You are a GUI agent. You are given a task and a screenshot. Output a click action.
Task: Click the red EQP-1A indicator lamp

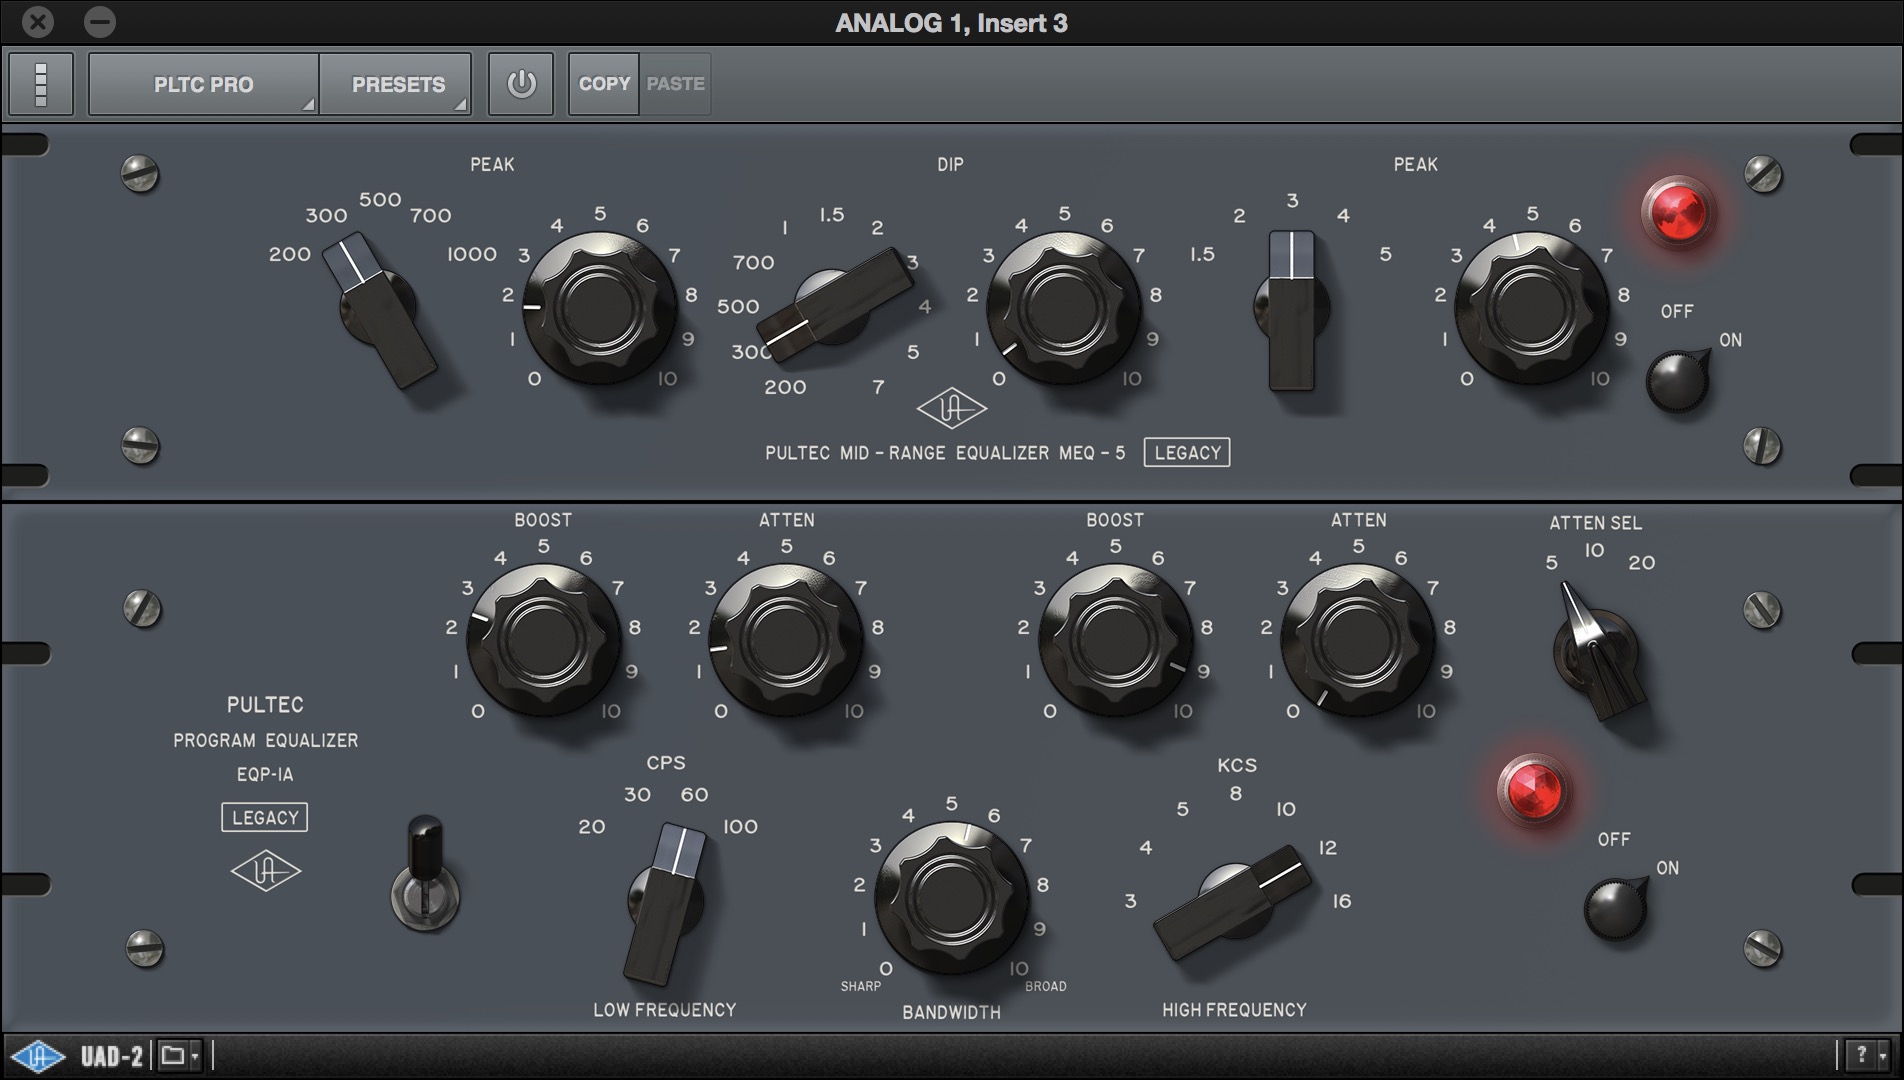tap(1533, 790)
